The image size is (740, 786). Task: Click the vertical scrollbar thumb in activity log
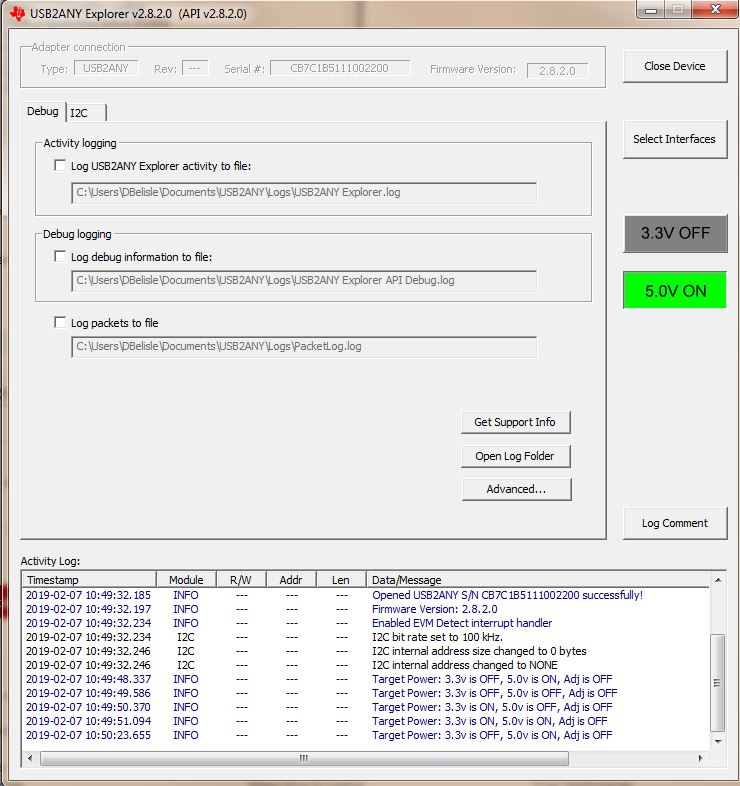718,682
